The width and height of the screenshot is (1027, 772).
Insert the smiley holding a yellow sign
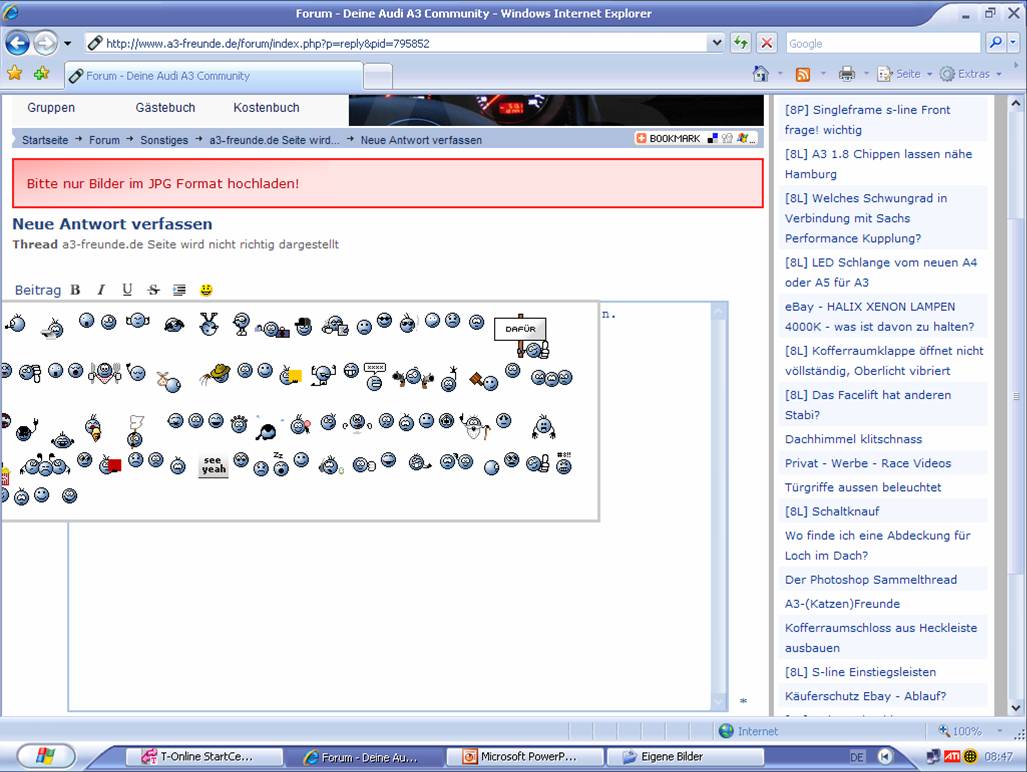pyautogui.click(x=290, y=375)
